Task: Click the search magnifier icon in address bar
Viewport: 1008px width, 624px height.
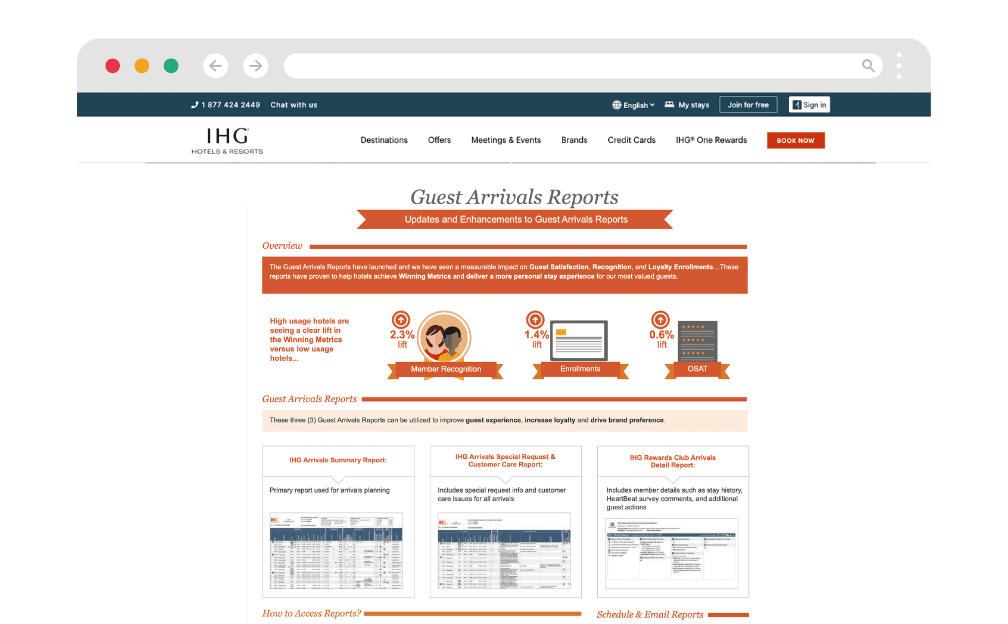Action: [868, 66]
